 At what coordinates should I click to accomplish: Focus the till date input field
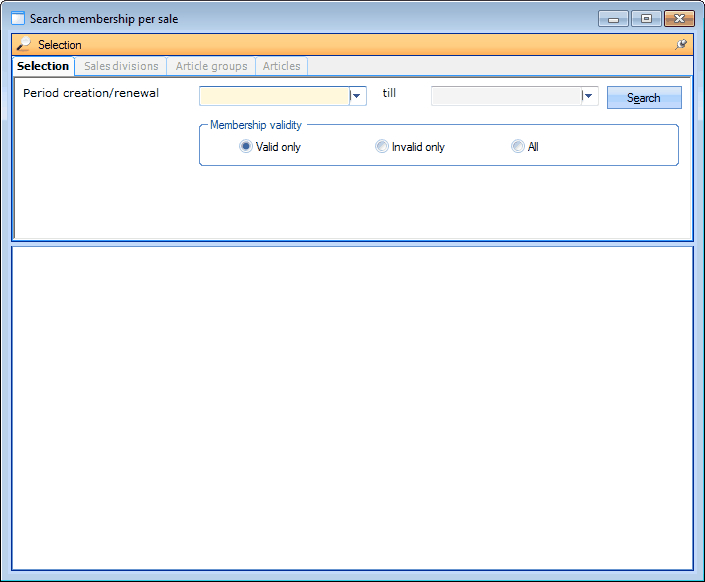coord(505,96)
